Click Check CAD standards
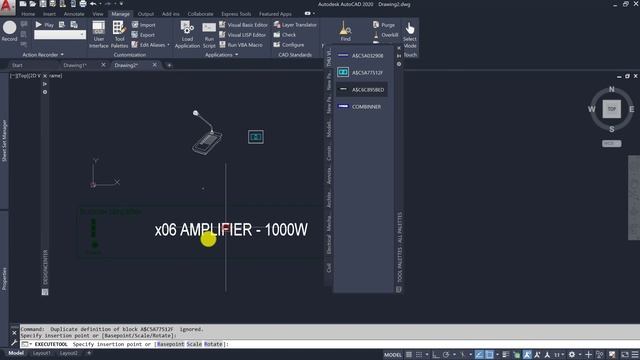 (x=285, y=35)
